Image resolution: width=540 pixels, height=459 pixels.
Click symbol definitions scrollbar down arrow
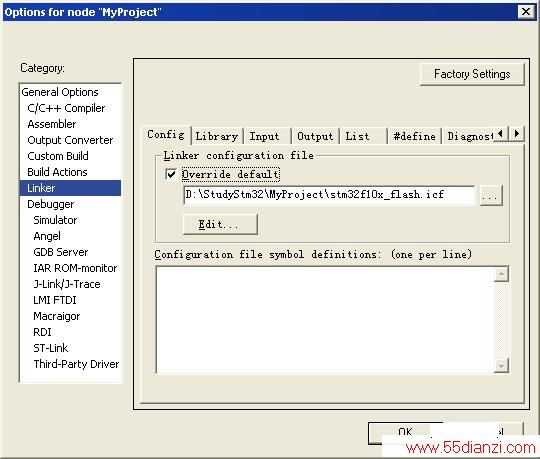pos(501,366)
